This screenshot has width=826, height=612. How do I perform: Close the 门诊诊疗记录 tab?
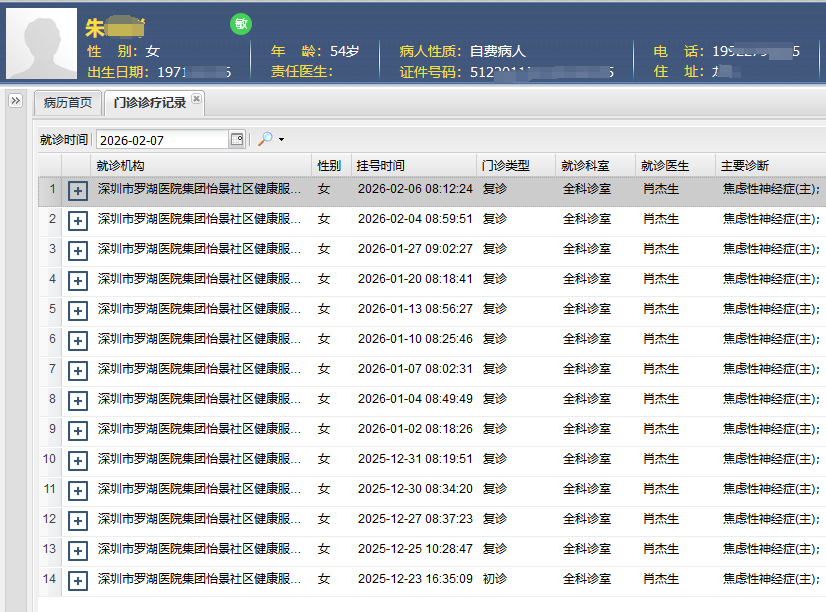pos(196,98)
